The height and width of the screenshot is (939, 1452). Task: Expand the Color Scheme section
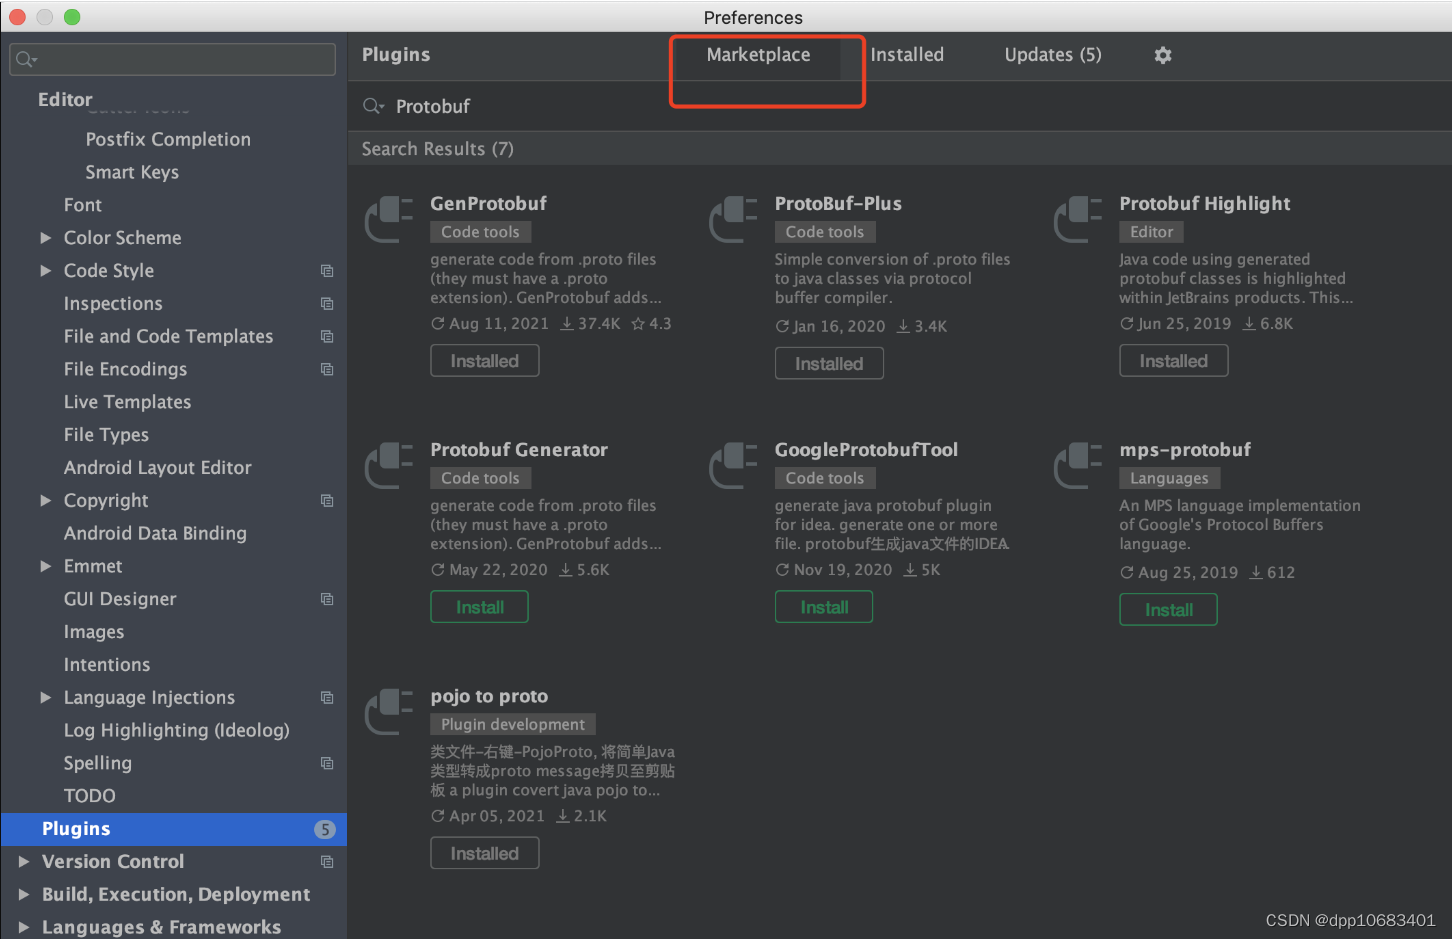[x=46, y=237]
